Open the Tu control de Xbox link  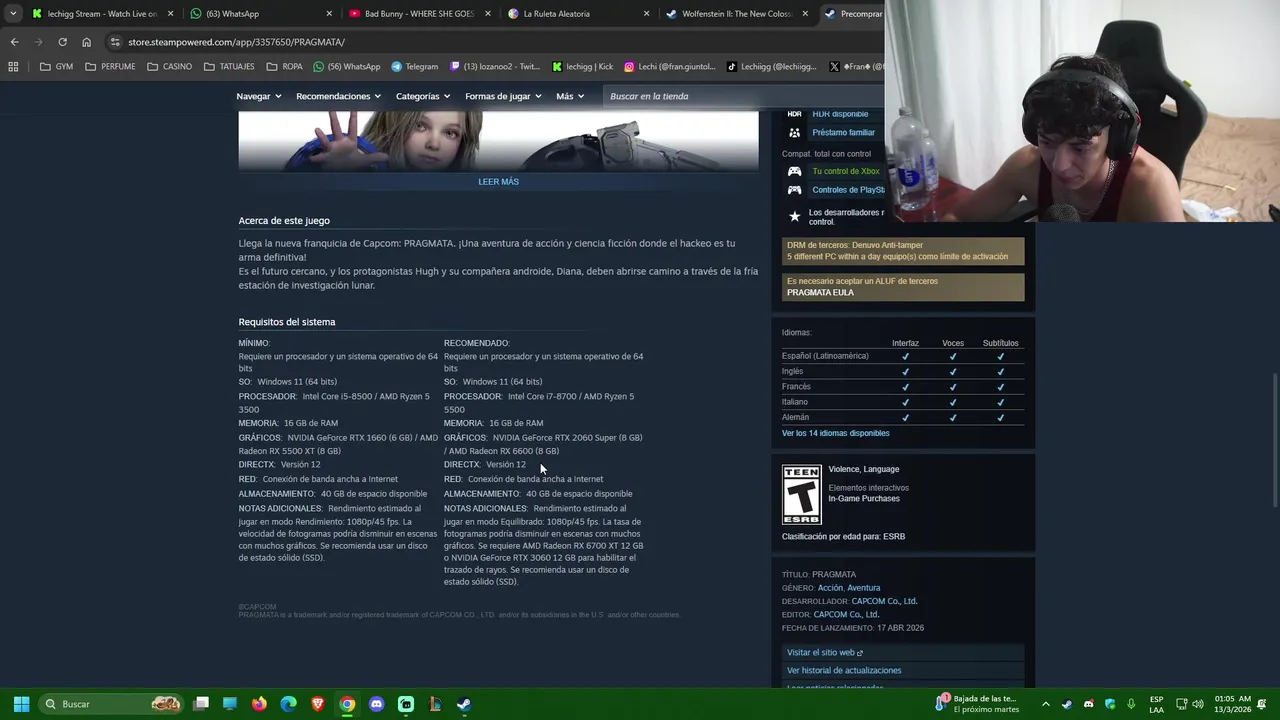[x=846, y=171]
